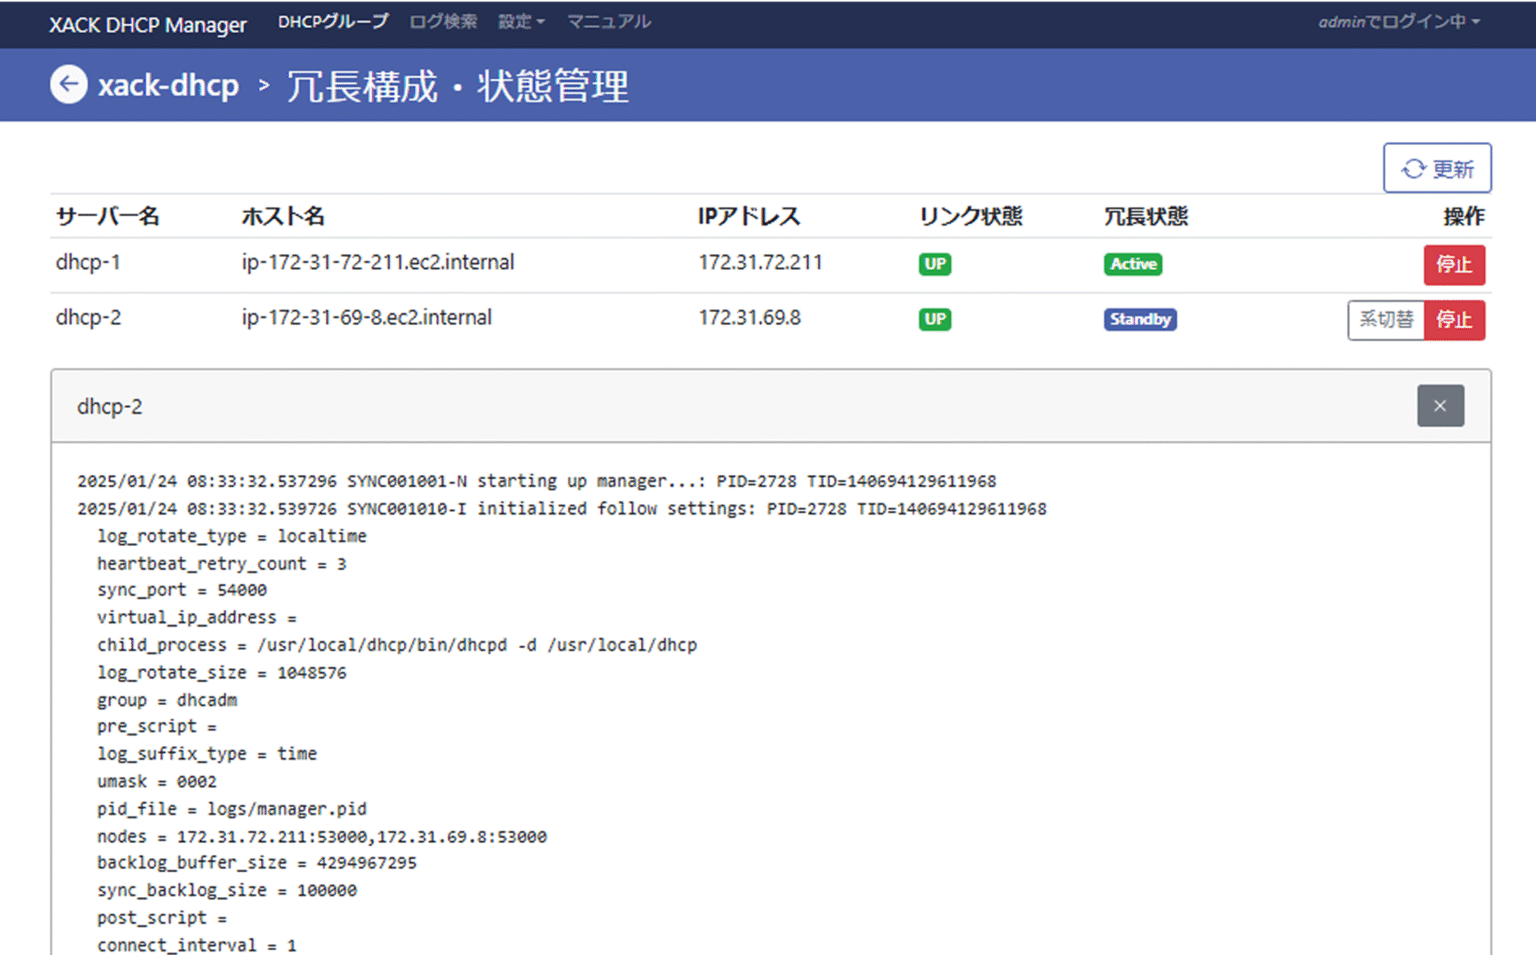The image size is (1536, 955).
Task: Click the Standby redundancy badge for dhcp-2
Action: [1140, 319]
